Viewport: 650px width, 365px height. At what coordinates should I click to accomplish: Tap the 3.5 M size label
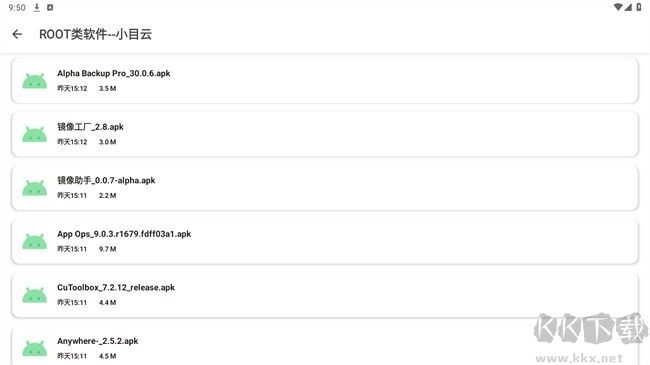pos(107,88)
